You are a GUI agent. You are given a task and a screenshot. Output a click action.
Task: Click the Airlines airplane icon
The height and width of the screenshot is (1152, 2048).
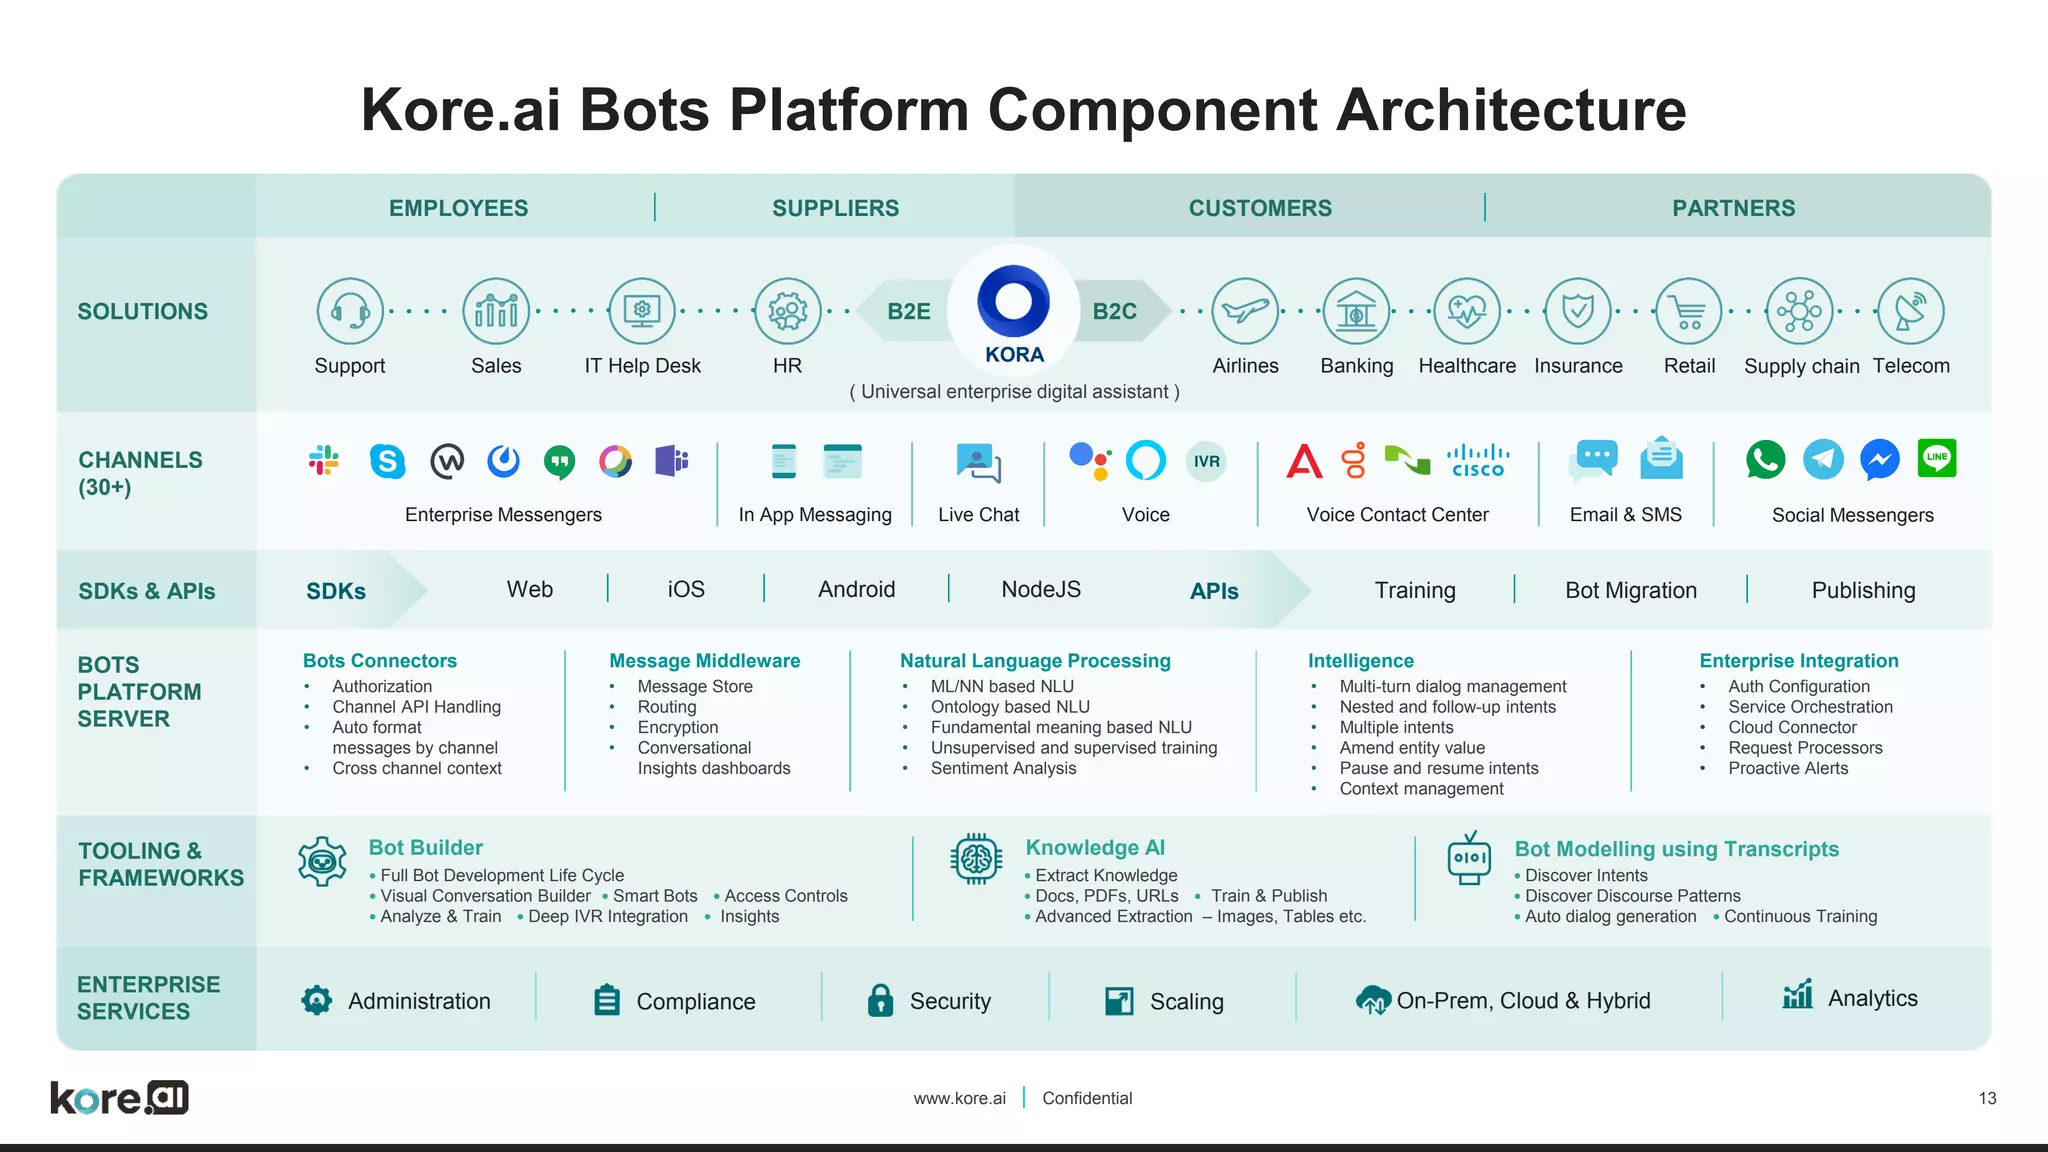(x=1245, y=311)
